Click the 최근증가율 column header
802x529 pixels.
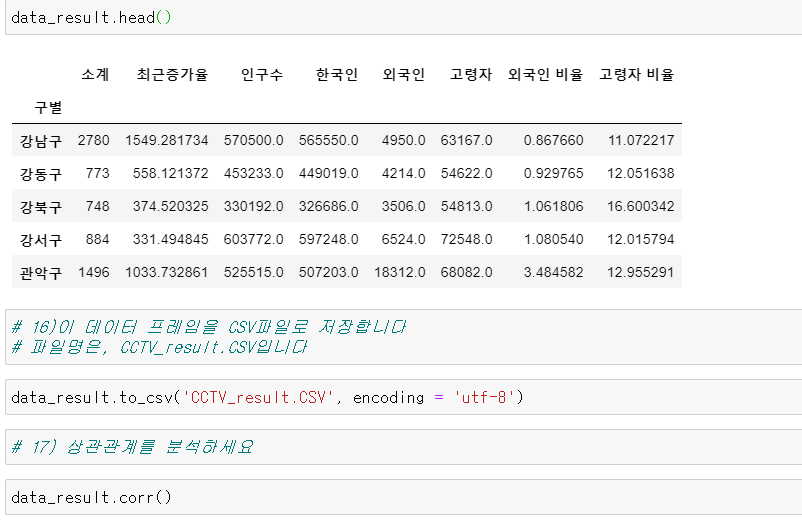click(x=172, y=75)
